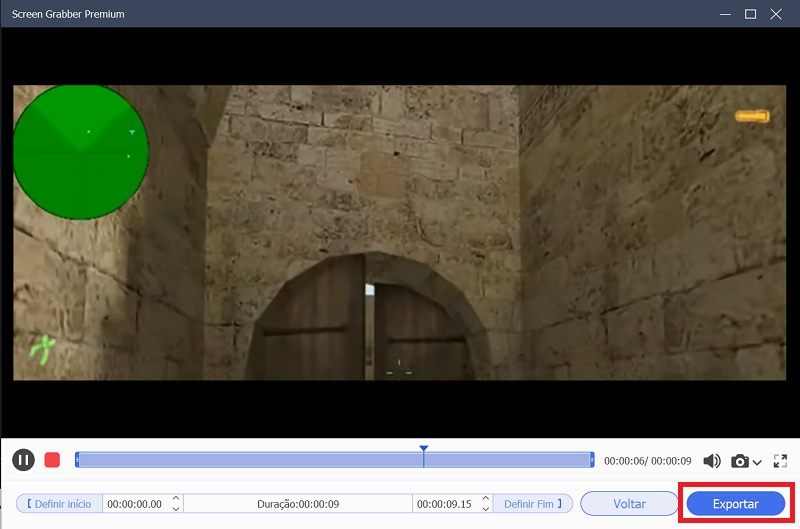800x529 pixels.
Task: Enter fullscreen preview mode
Action: (780, 461)
